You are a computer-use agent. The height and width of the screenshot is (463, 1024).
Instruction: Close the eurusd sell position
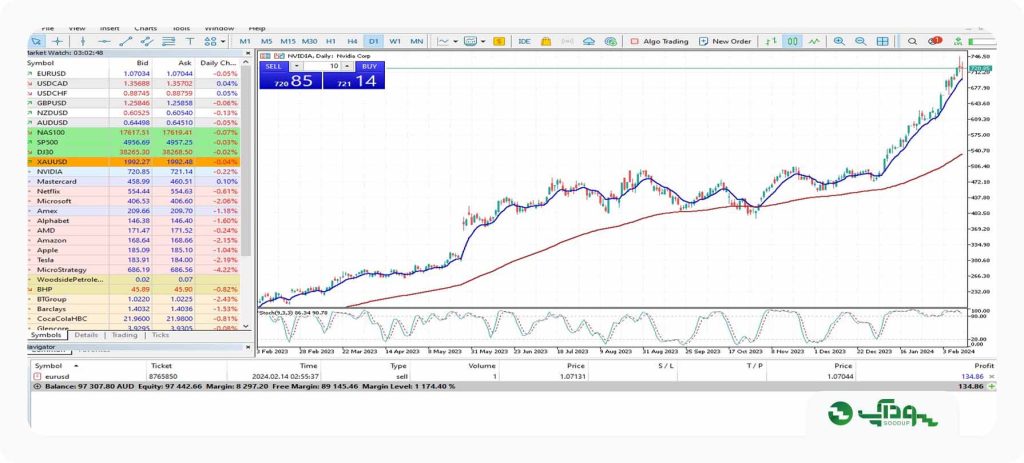tap(991, 377)
